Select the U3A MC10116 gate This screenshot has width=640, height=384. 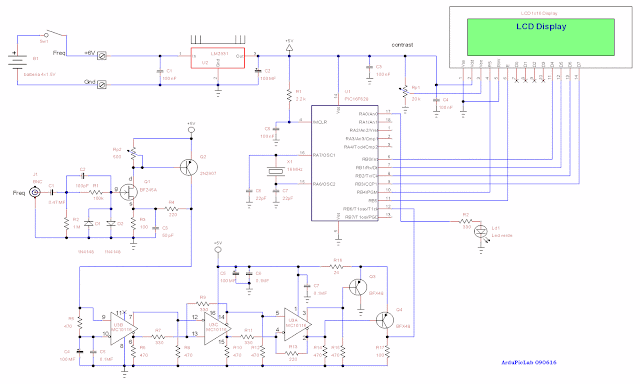(298, 325)
